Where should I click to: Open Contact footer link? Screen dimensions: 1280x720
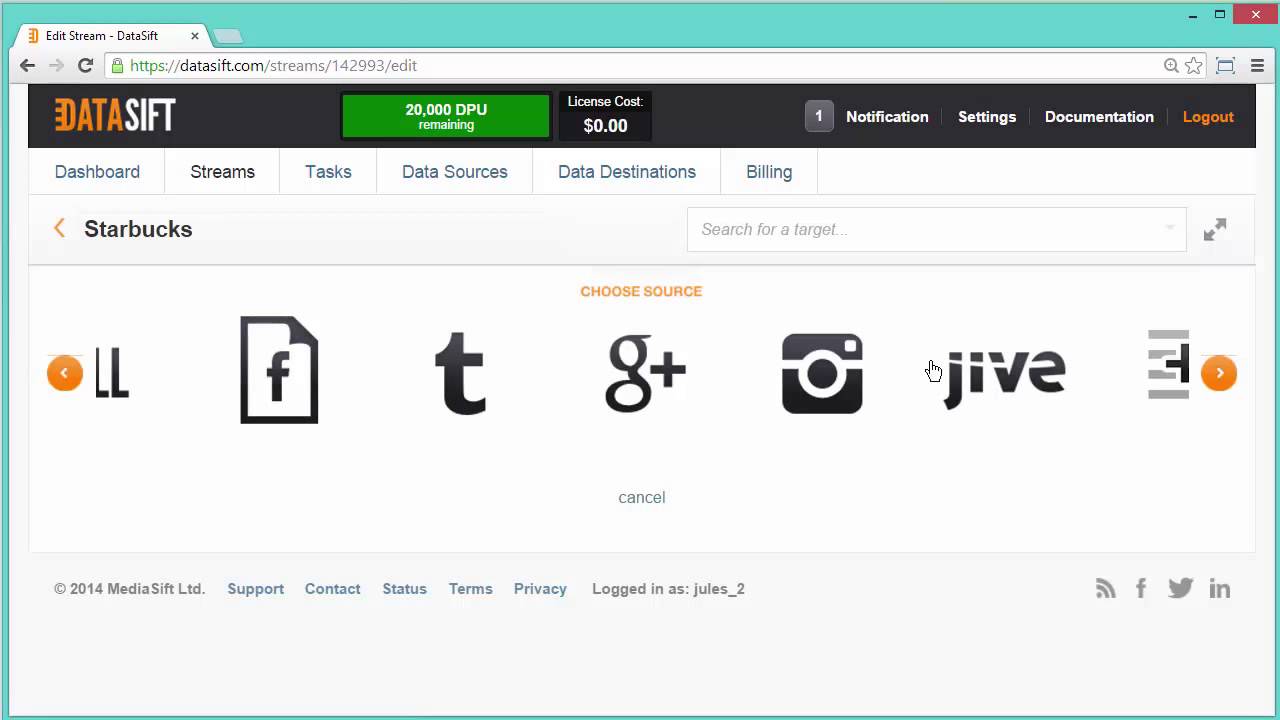coord(333,589)
